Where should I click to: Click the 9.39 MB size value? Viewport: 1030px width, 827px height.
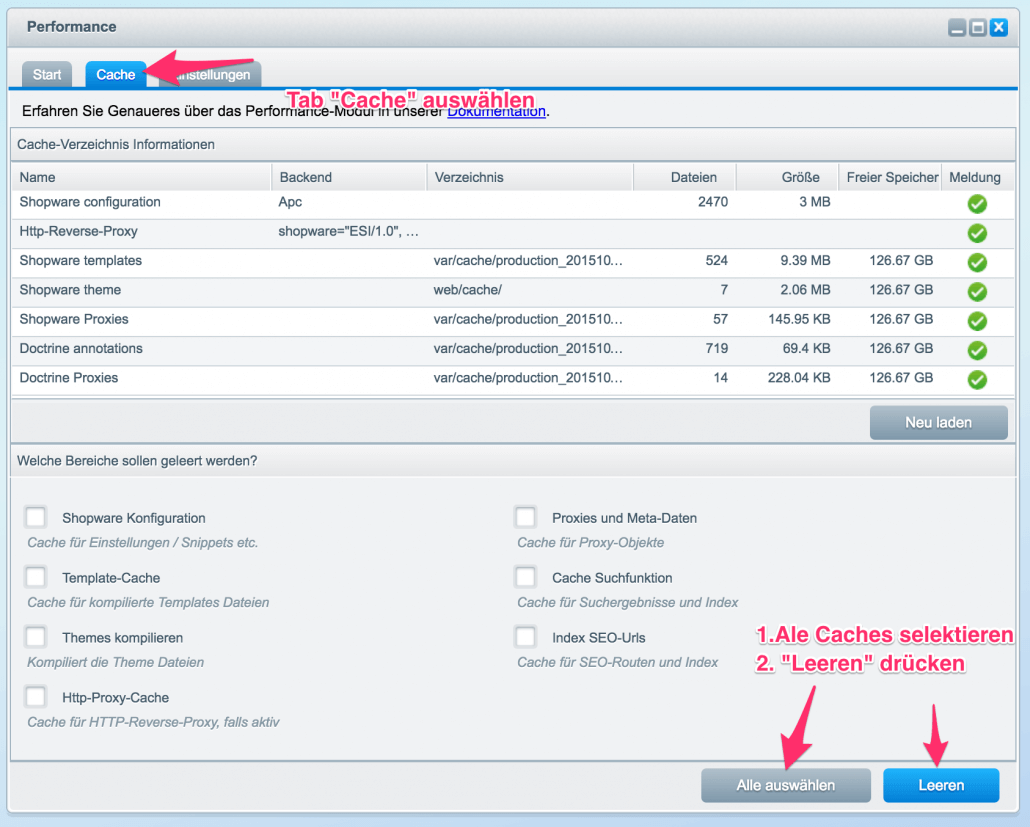805,260
